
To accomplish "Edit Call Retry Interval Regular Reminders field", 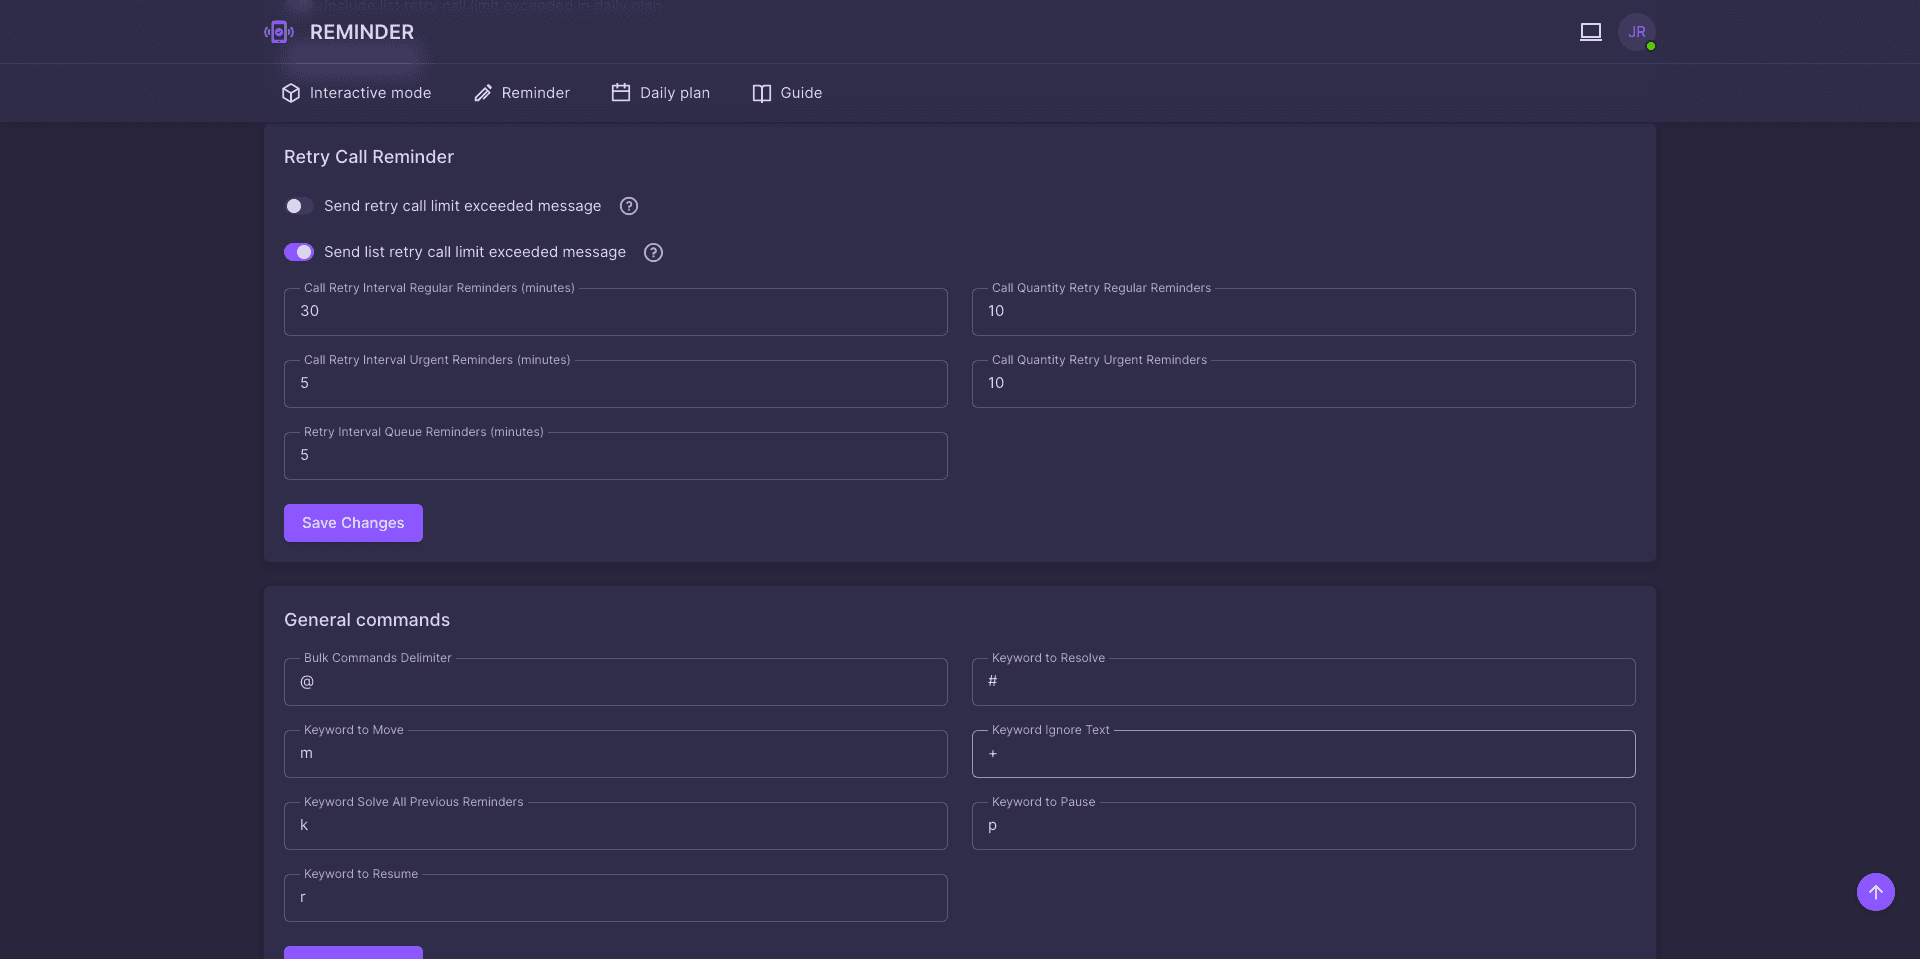I will click(x=616, y=312).
